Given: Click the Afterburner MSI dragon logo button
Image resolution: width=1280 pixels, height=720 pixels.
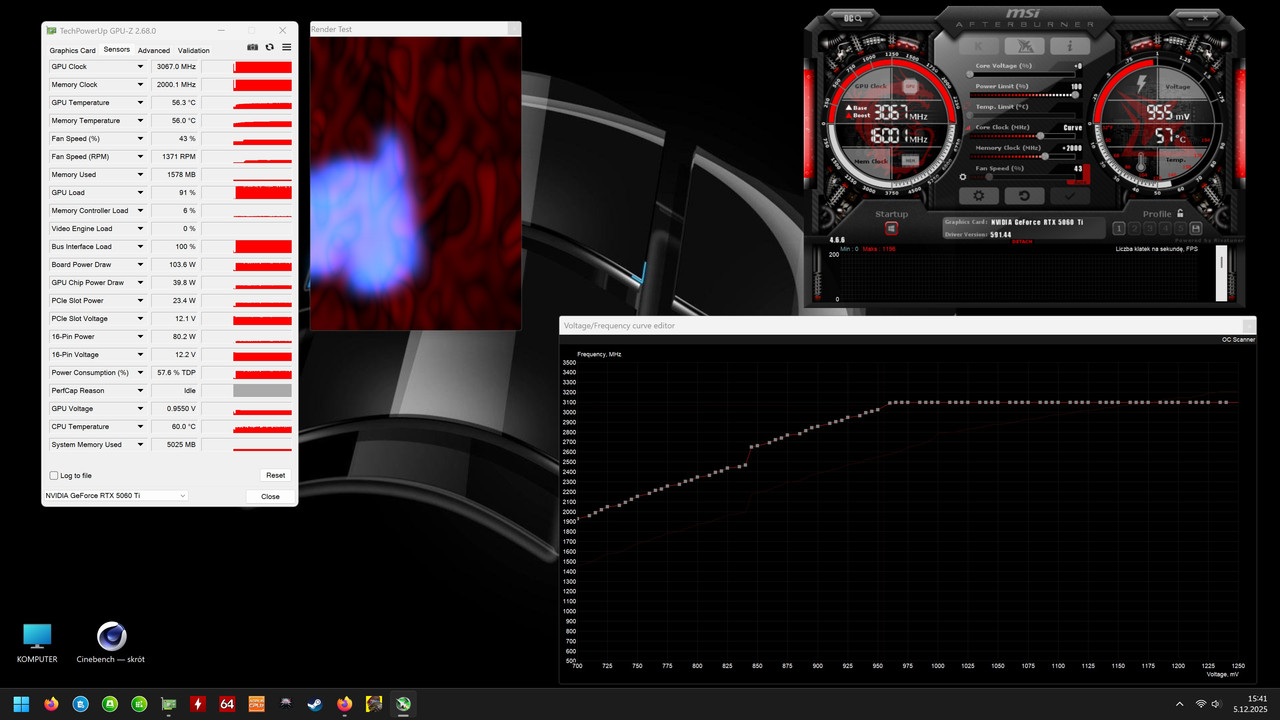Looking at the screenshot, I should 1024,46.
